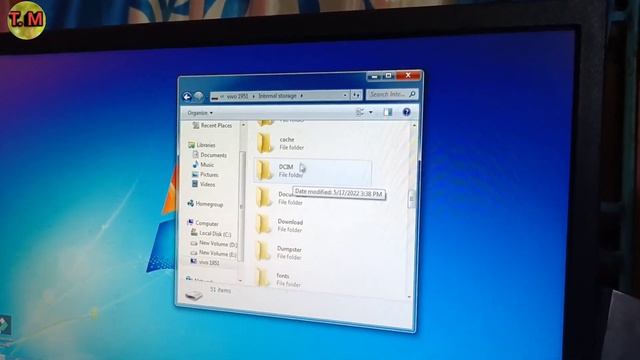Viewport: 640px width, 360px height.
Task: Select vivo 1951 in the address path
Action: click(237, 96)
